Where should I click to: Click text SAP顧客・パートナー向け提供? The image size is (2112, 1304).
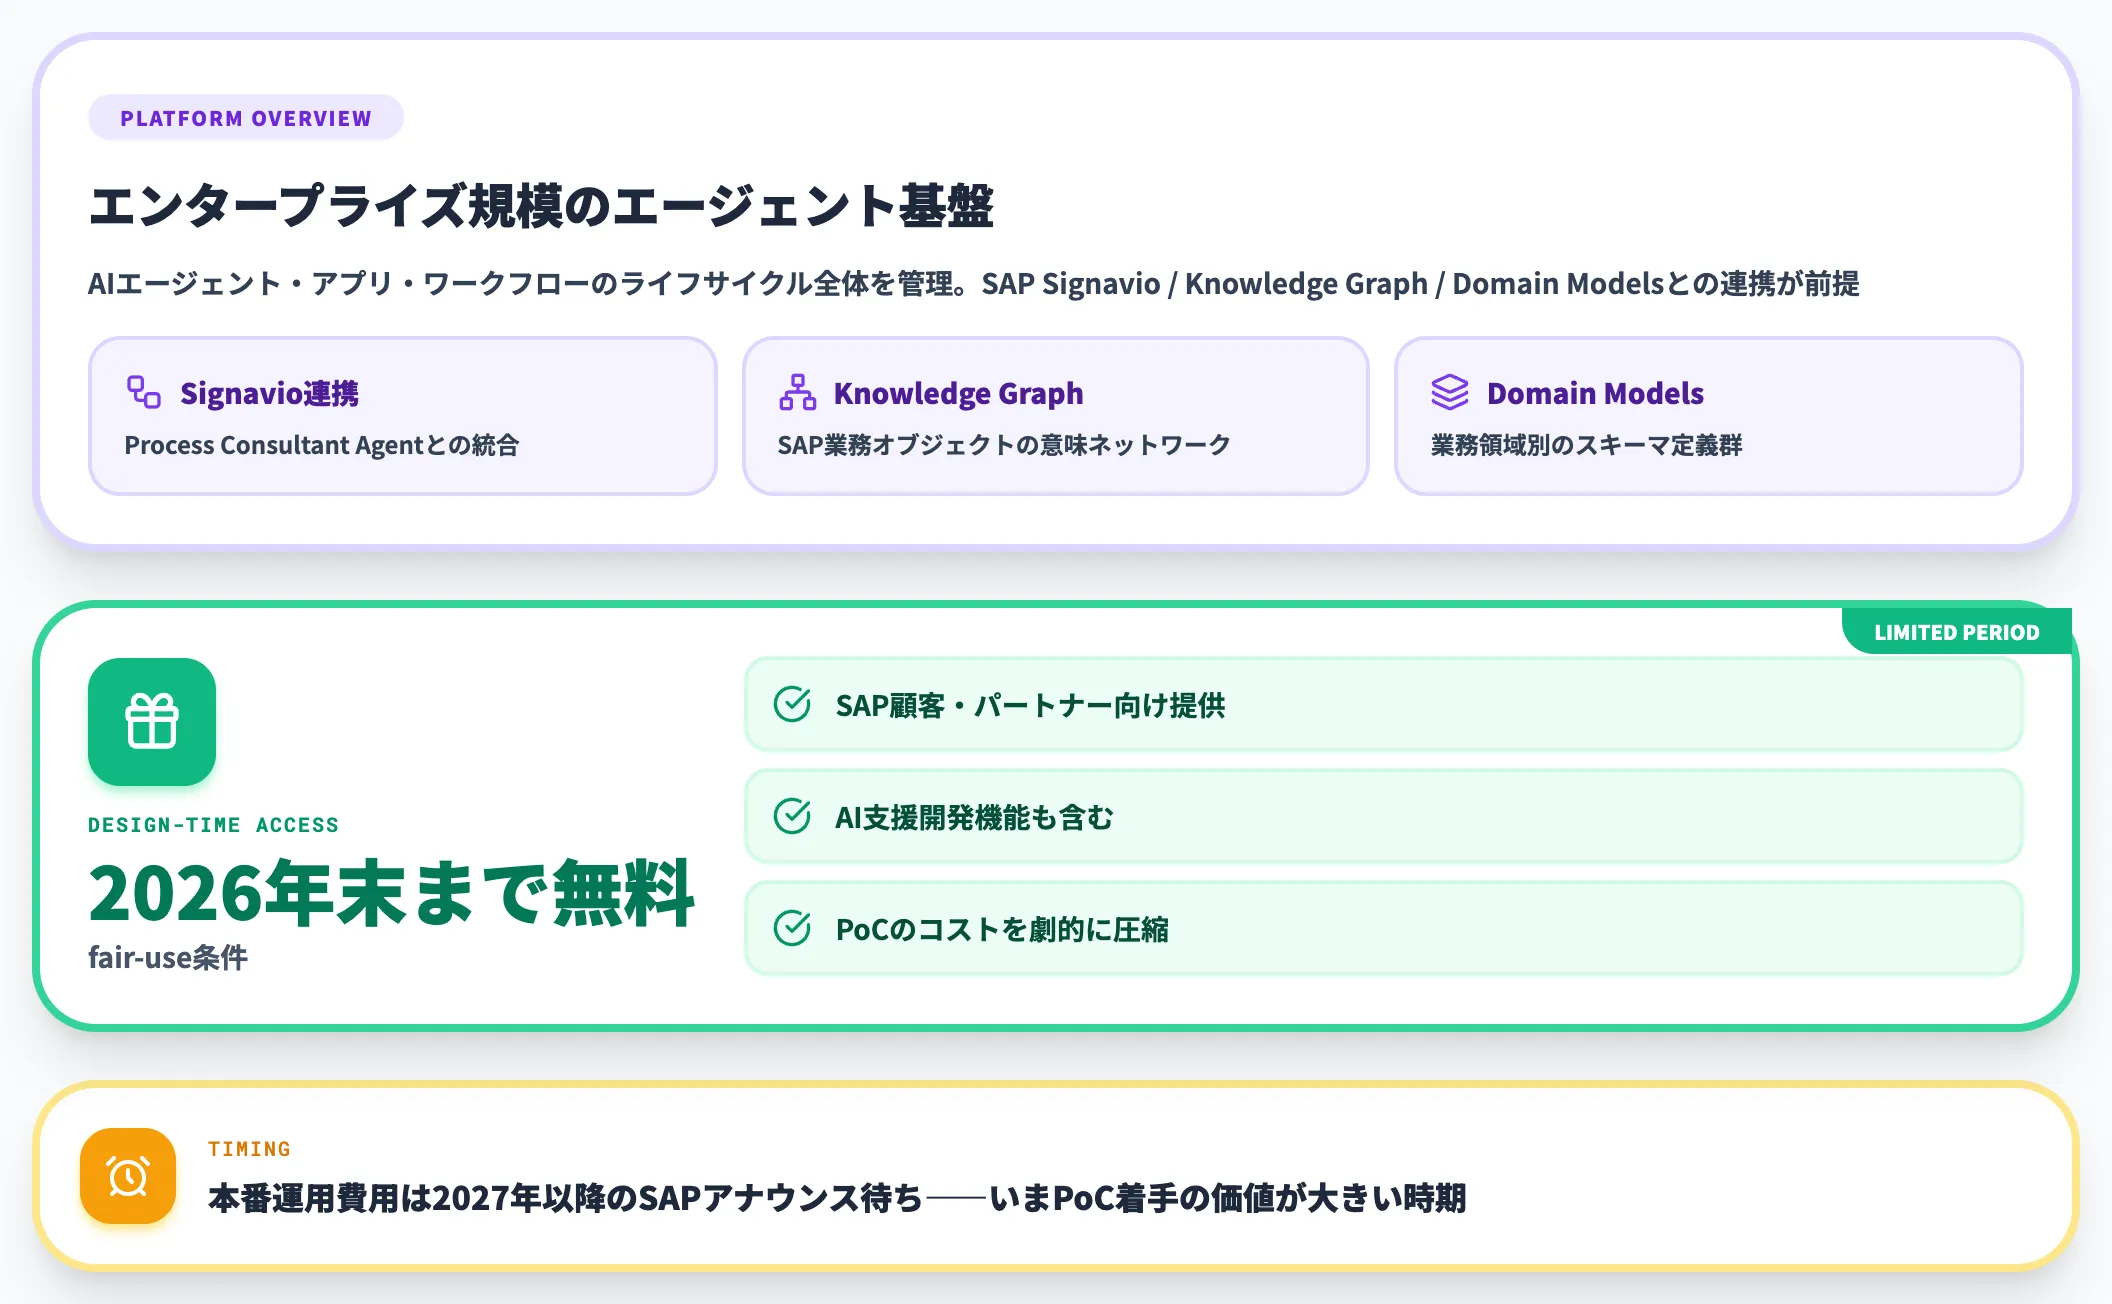(1030, 705)
